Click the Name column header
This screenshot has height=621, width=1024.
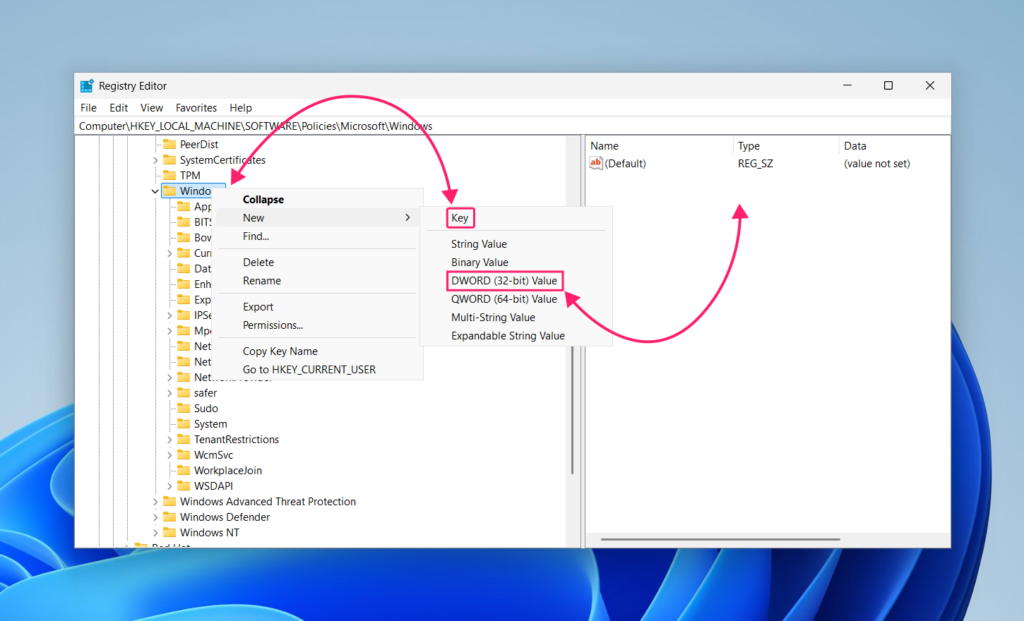(658, 146)
